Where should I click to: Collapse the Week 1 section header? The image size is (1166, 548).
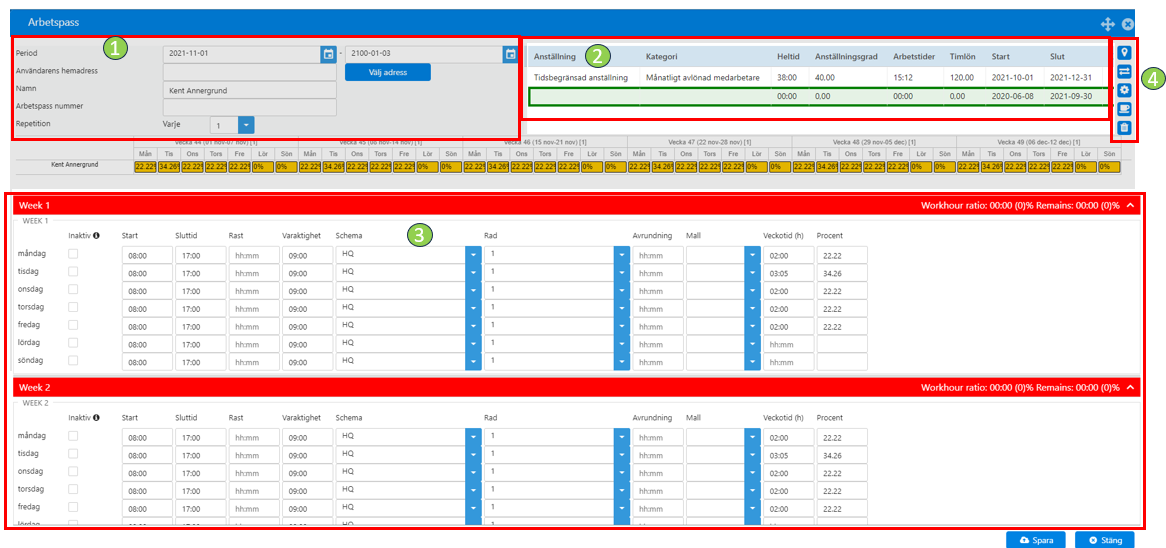pos(1131,204)
